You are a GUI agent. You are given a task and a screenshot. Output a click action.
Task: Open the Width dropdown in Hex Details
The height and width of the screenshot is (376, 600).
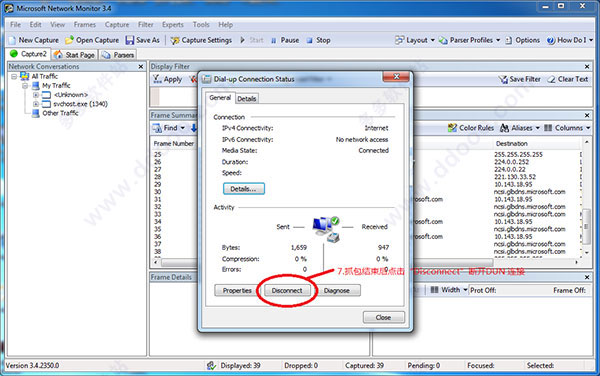click(x=449, y=290)
